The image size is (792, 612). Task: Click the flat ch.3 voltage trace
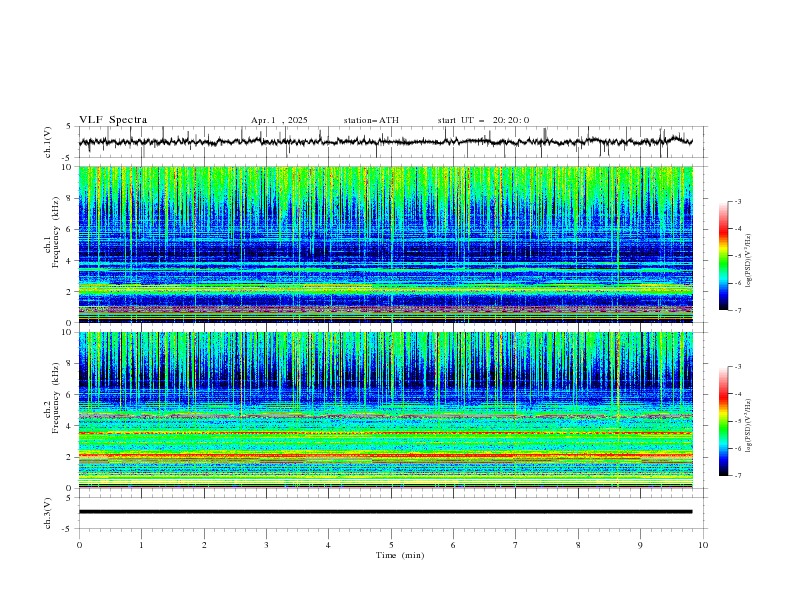click(x=385, y=512)
